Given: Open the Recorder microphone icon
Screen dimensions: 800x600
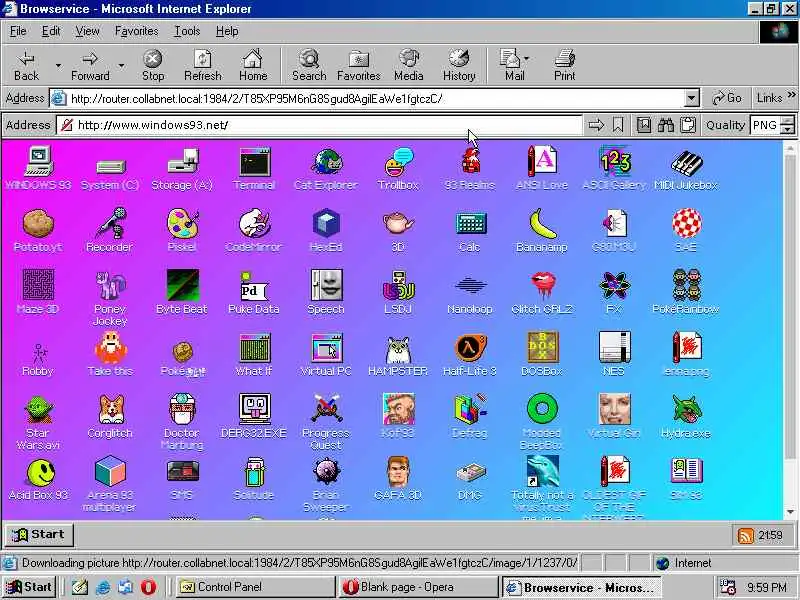Looking at the screenshot, I should click(110, 231).
